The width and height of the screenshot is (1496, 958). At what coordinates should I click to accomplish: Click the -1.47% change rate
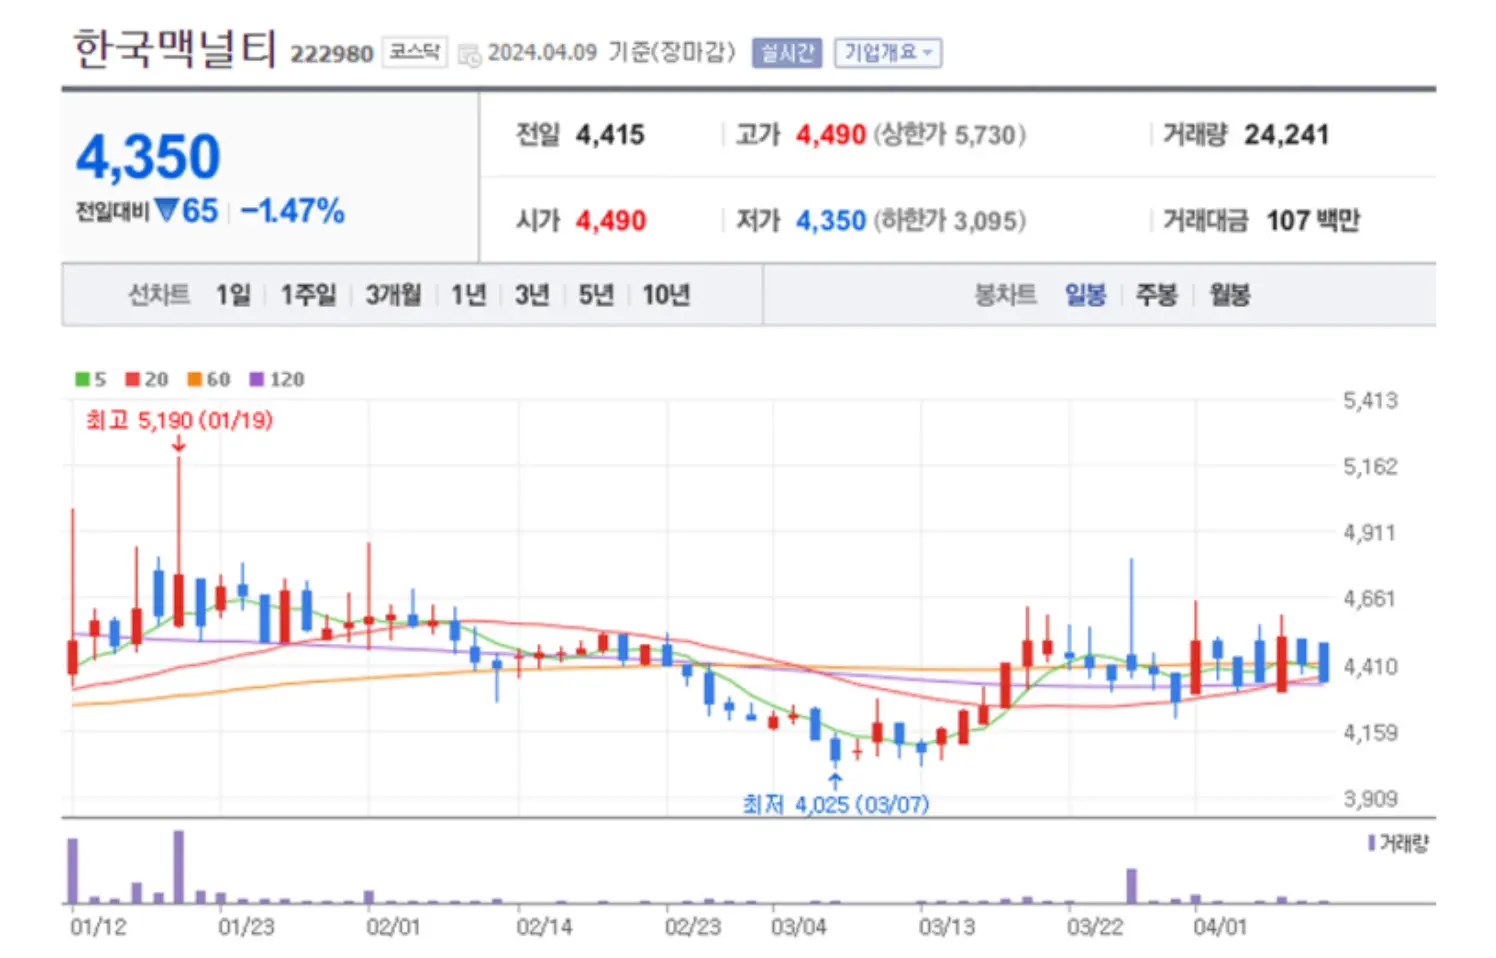click(293, 211)
